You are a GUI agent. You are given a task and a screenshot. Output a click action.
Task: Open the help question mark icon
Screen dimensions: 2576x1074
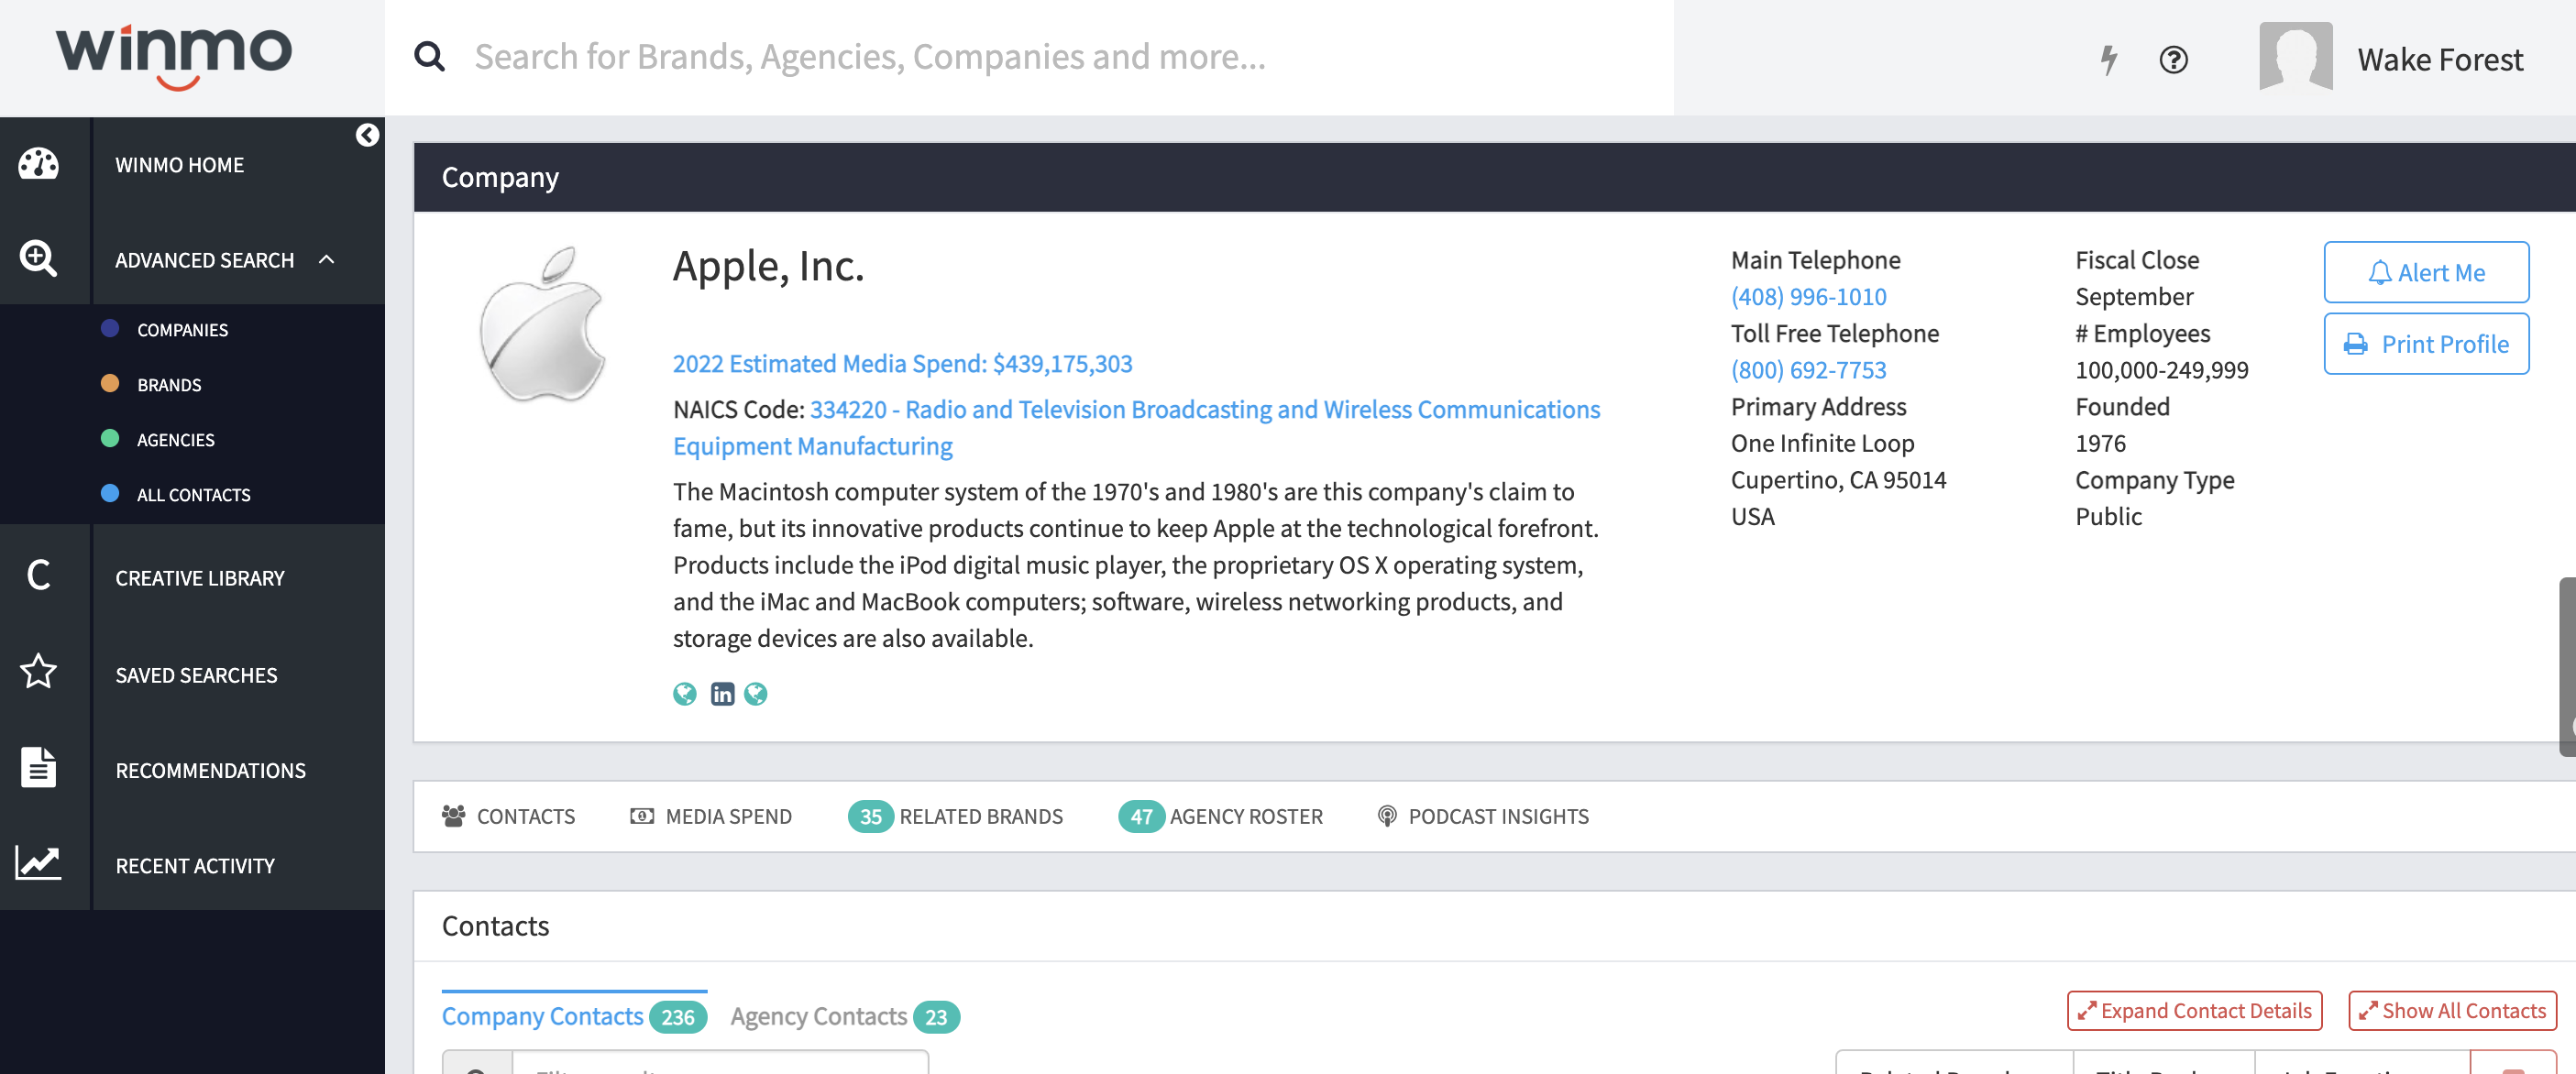click(x=2172, y=59)
